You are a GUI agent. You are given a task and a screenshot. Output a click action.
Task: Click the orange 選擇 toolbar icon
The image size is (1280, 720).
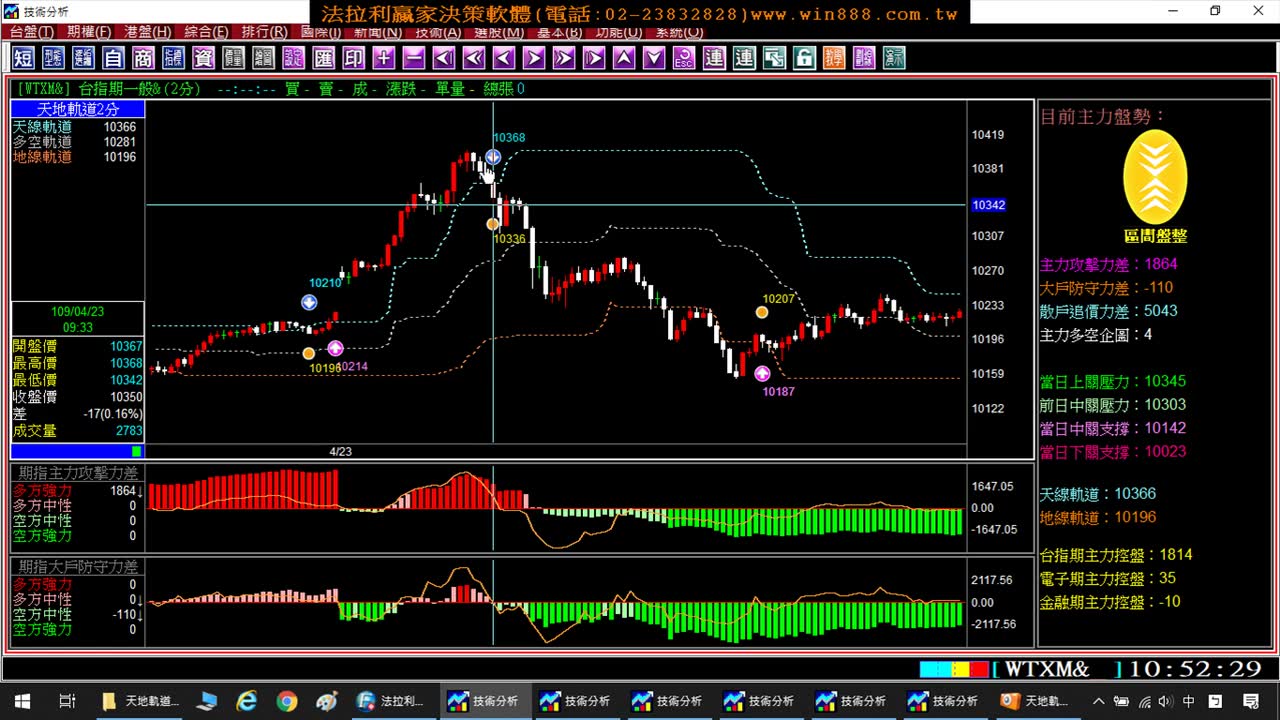833,58
